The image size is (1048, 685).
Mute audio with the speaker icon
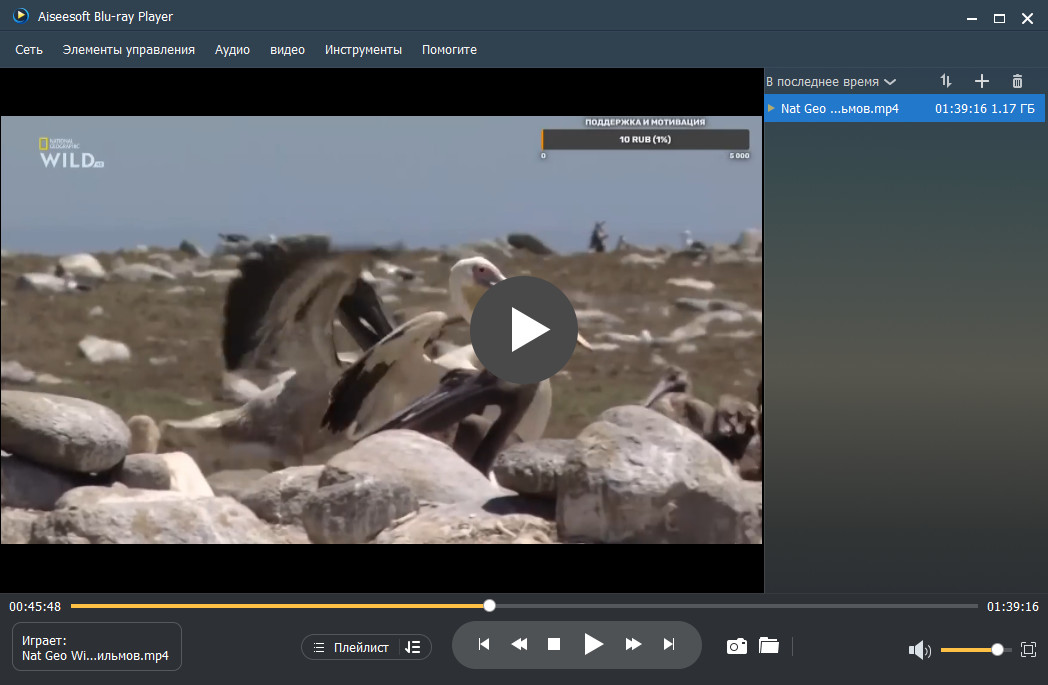coord(920,650)
